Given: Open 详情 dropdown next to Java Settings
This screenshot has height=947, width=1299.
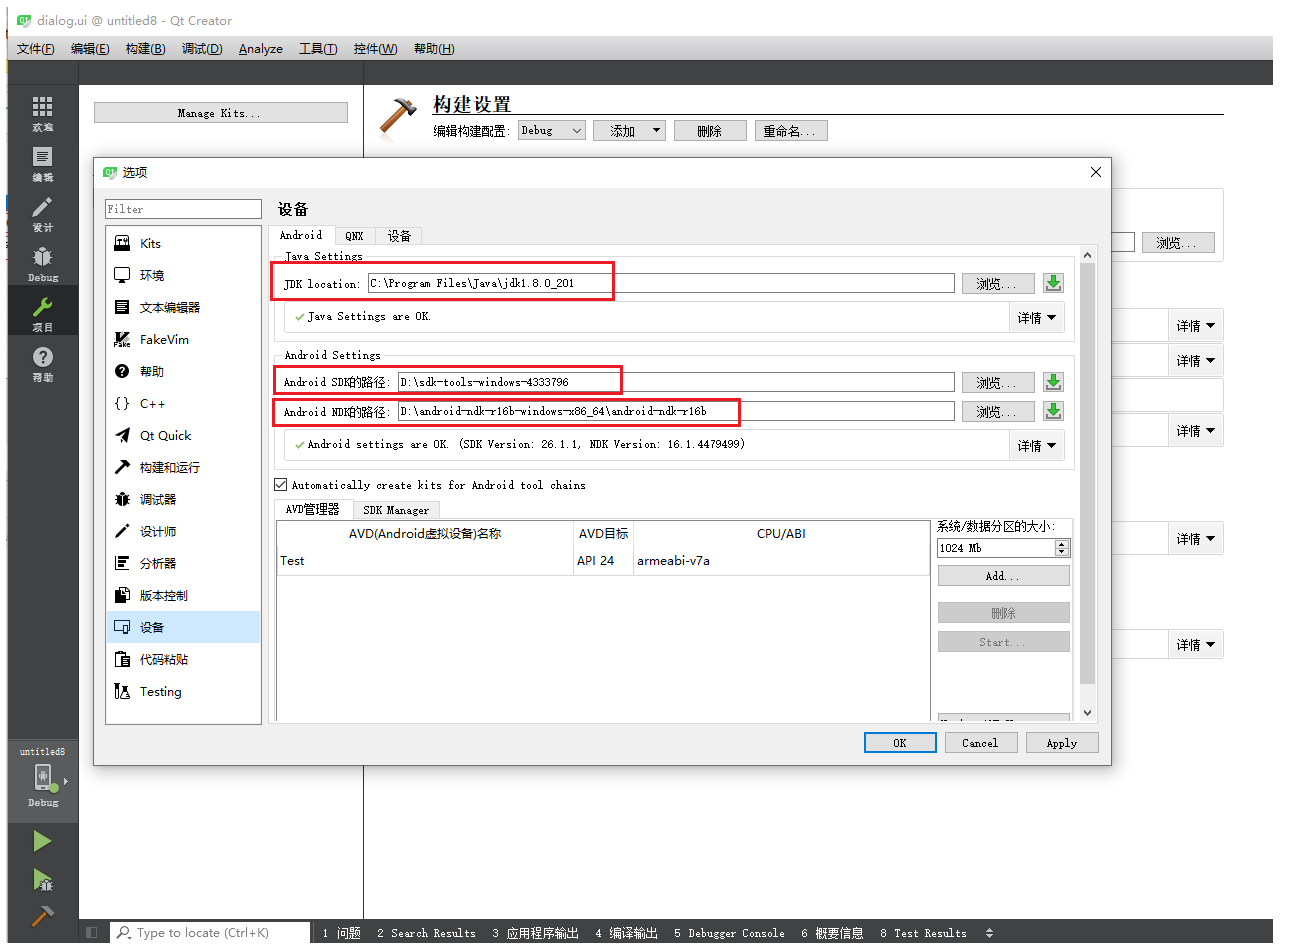Looking at the screenshot, I should [x=1036, y=316].
